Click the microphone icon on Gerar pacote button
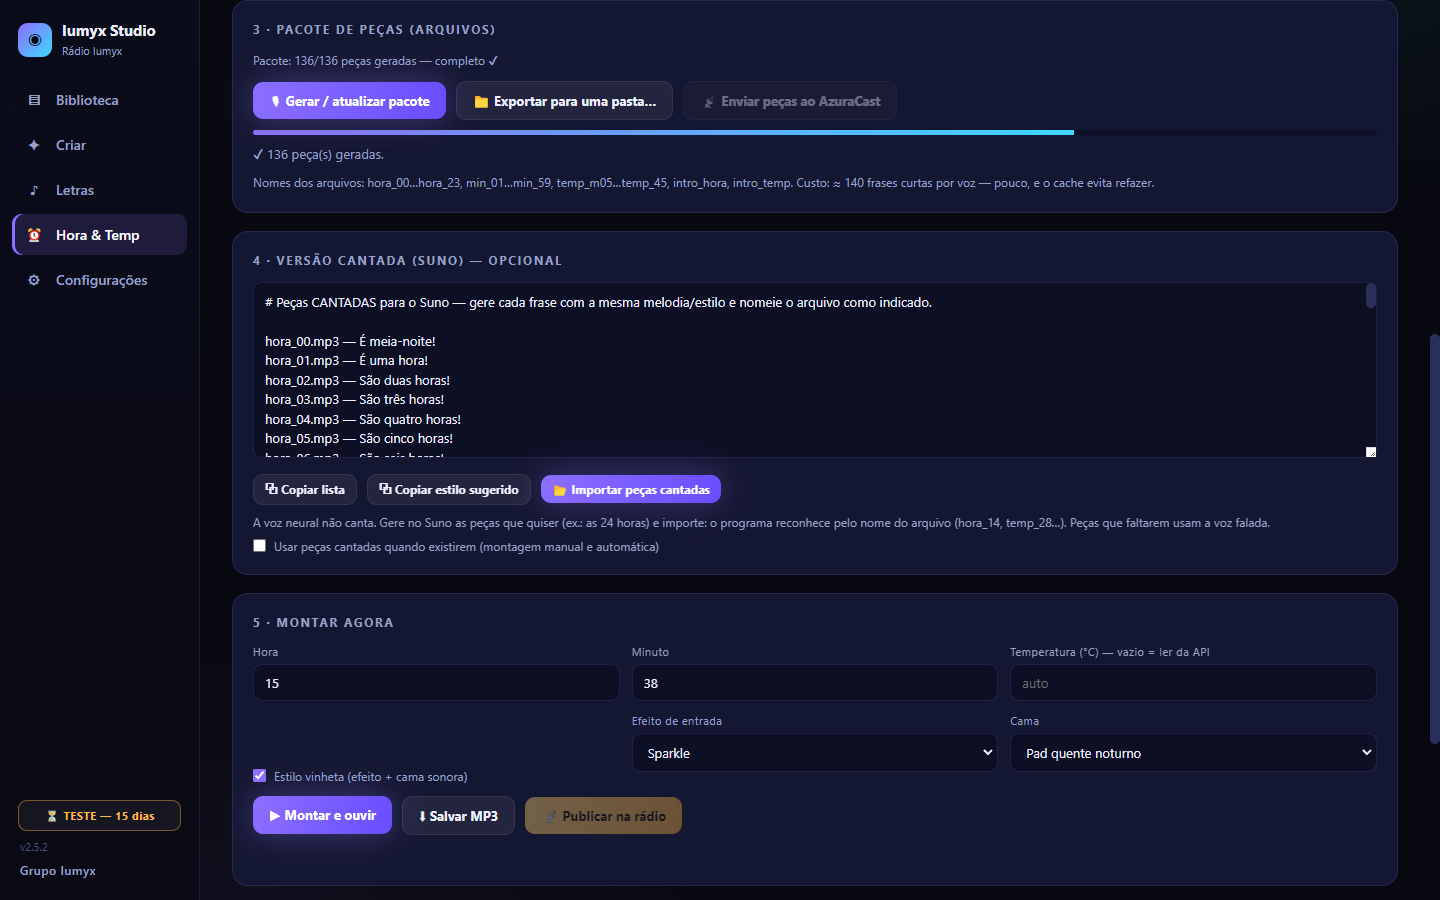The width and height of the screenshot is (1440, 900). (x=276, y=101)
